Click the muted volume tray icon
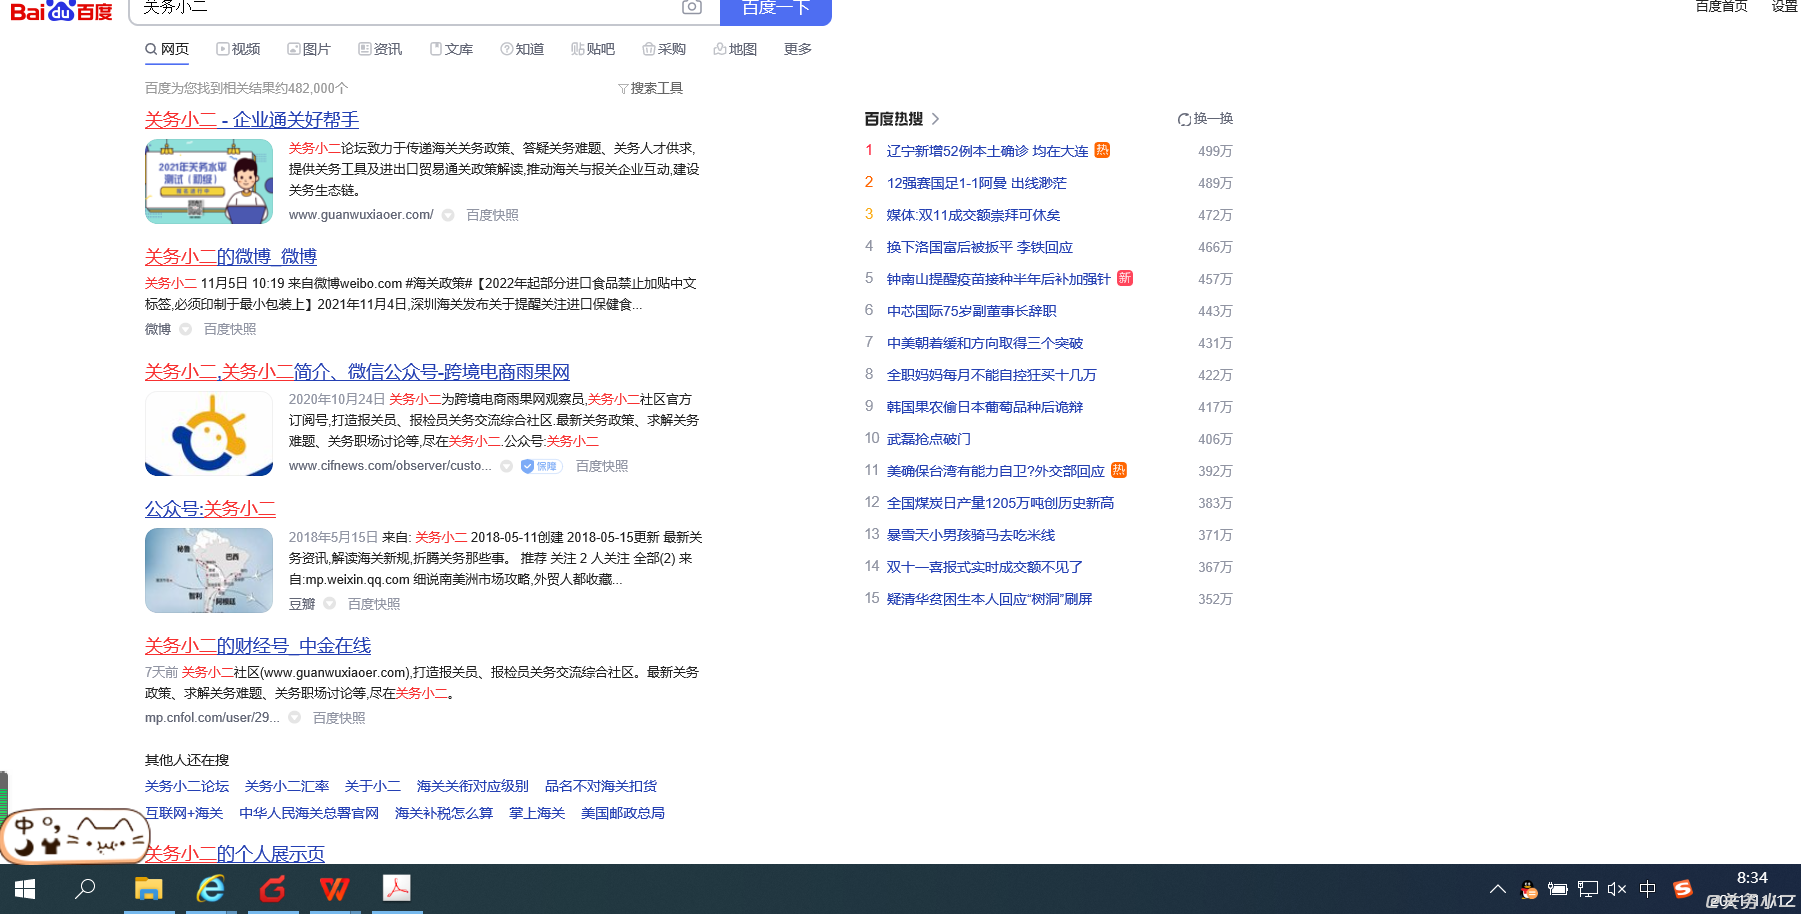This screenshot has width=1801, height=914. pos(1617,889)
